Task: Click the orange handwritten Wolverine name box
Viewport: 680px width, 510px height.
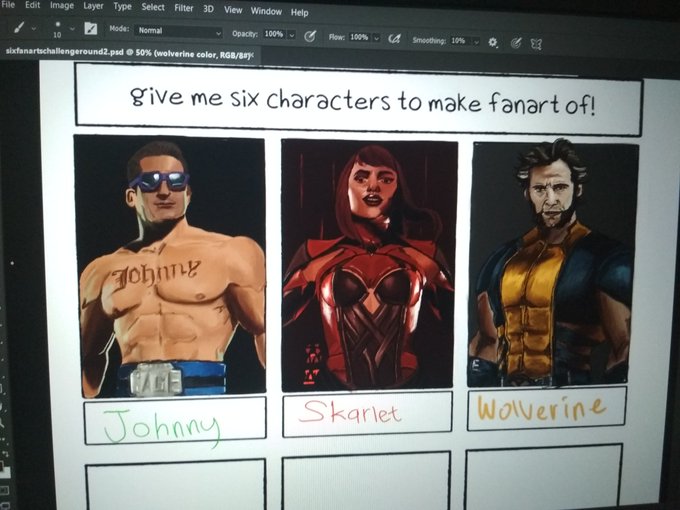Action: (546, 408)
